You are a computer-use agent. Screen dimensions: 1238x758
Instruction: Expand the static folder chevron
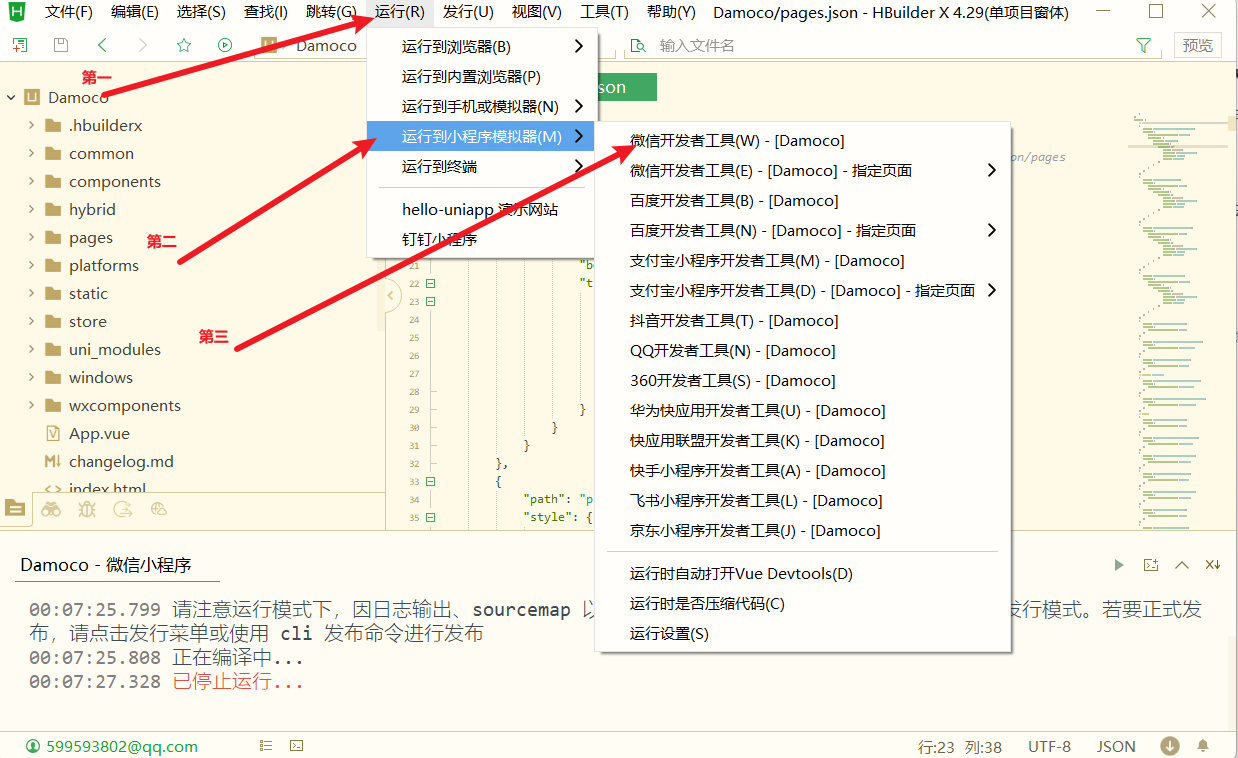pyautogui.click(x=32, y=294)
